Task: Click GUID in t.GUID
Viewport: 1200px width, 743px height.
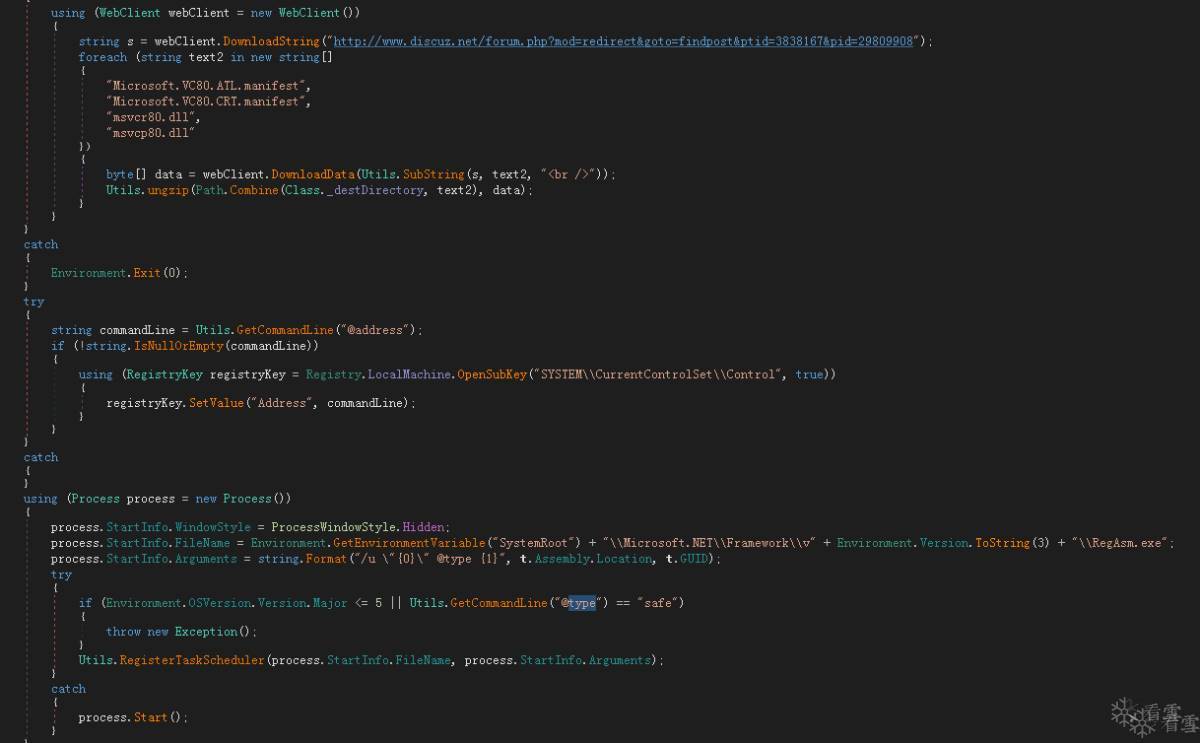Action: pyautogui.click(x=695, y=559)
